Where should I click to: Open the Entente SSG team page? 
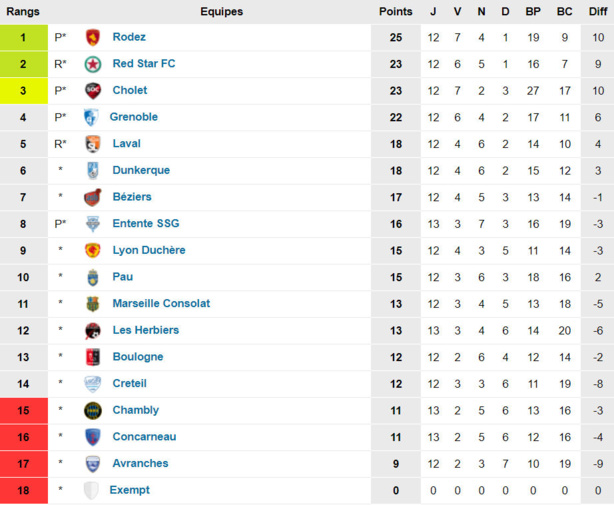click(x=146, y=223)
